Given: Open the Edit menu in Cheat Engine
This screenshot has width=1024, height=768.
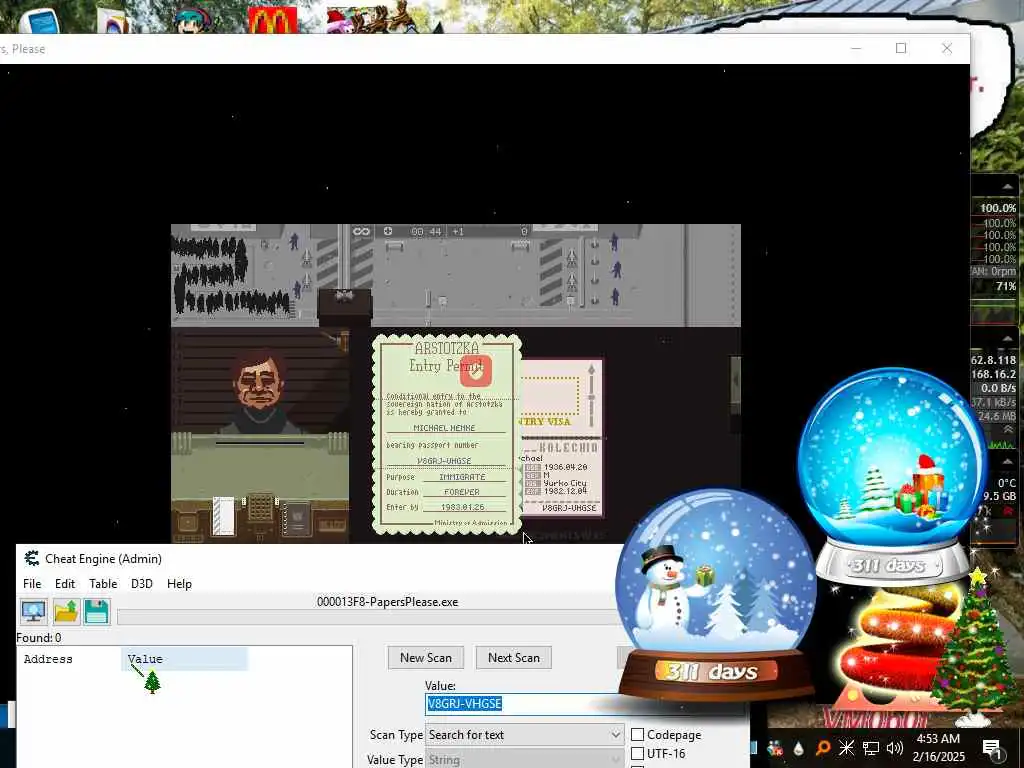Looking at the screenshot, I should 65,584.
